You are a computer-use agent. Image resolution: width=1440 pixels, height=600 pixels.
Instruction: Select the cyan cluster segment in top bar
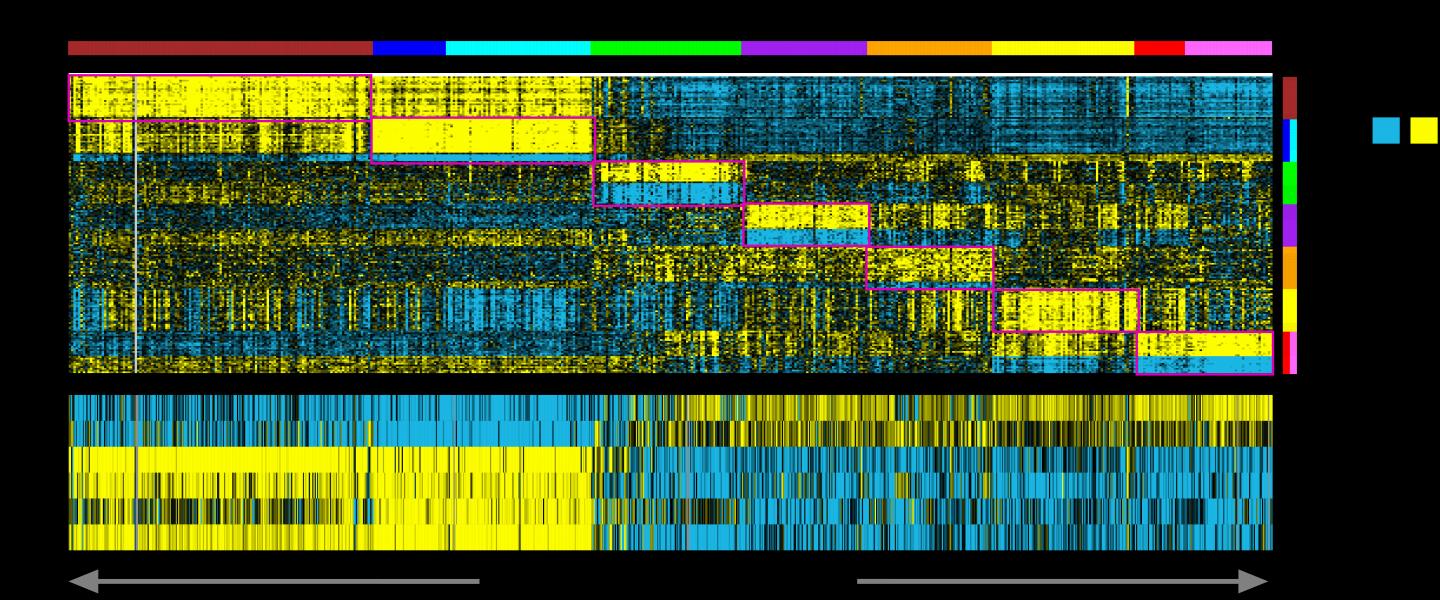[515, 45]
